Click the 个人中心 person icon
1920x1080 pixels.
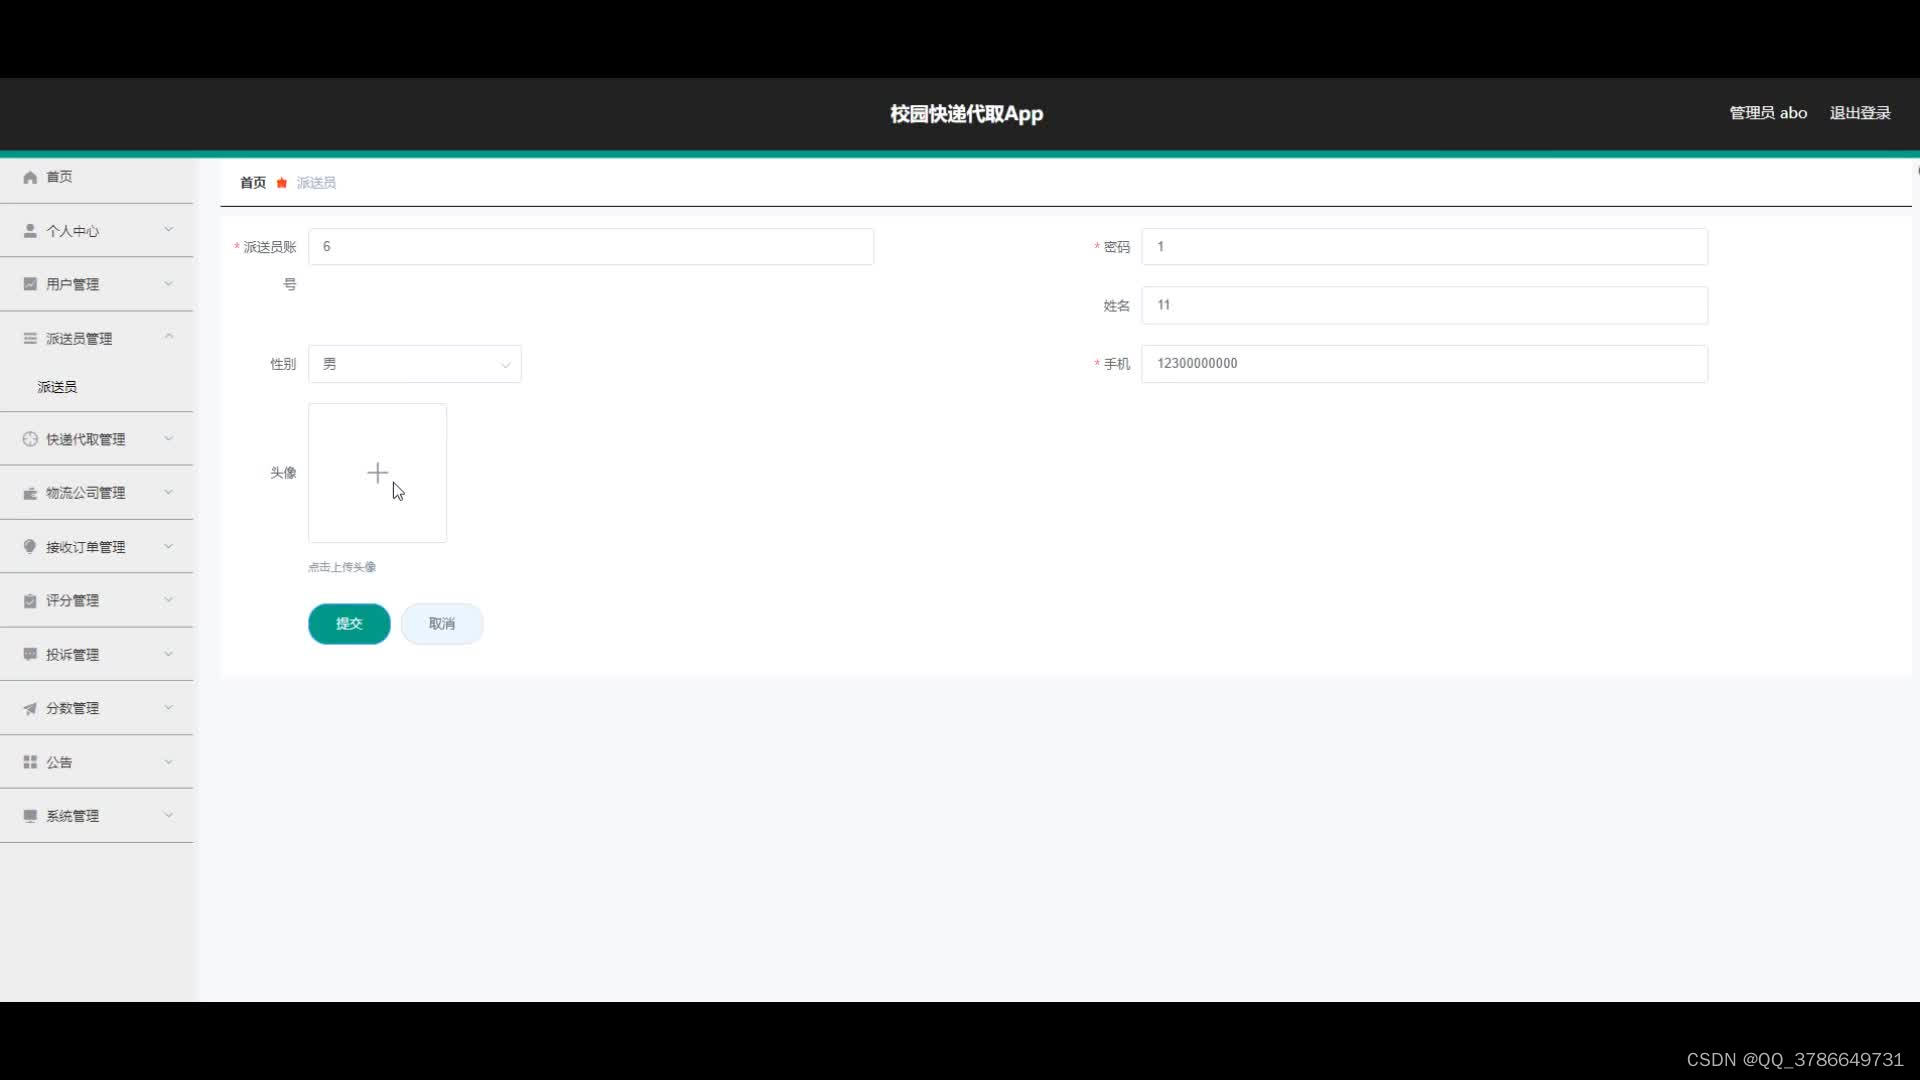click(30, 231)
